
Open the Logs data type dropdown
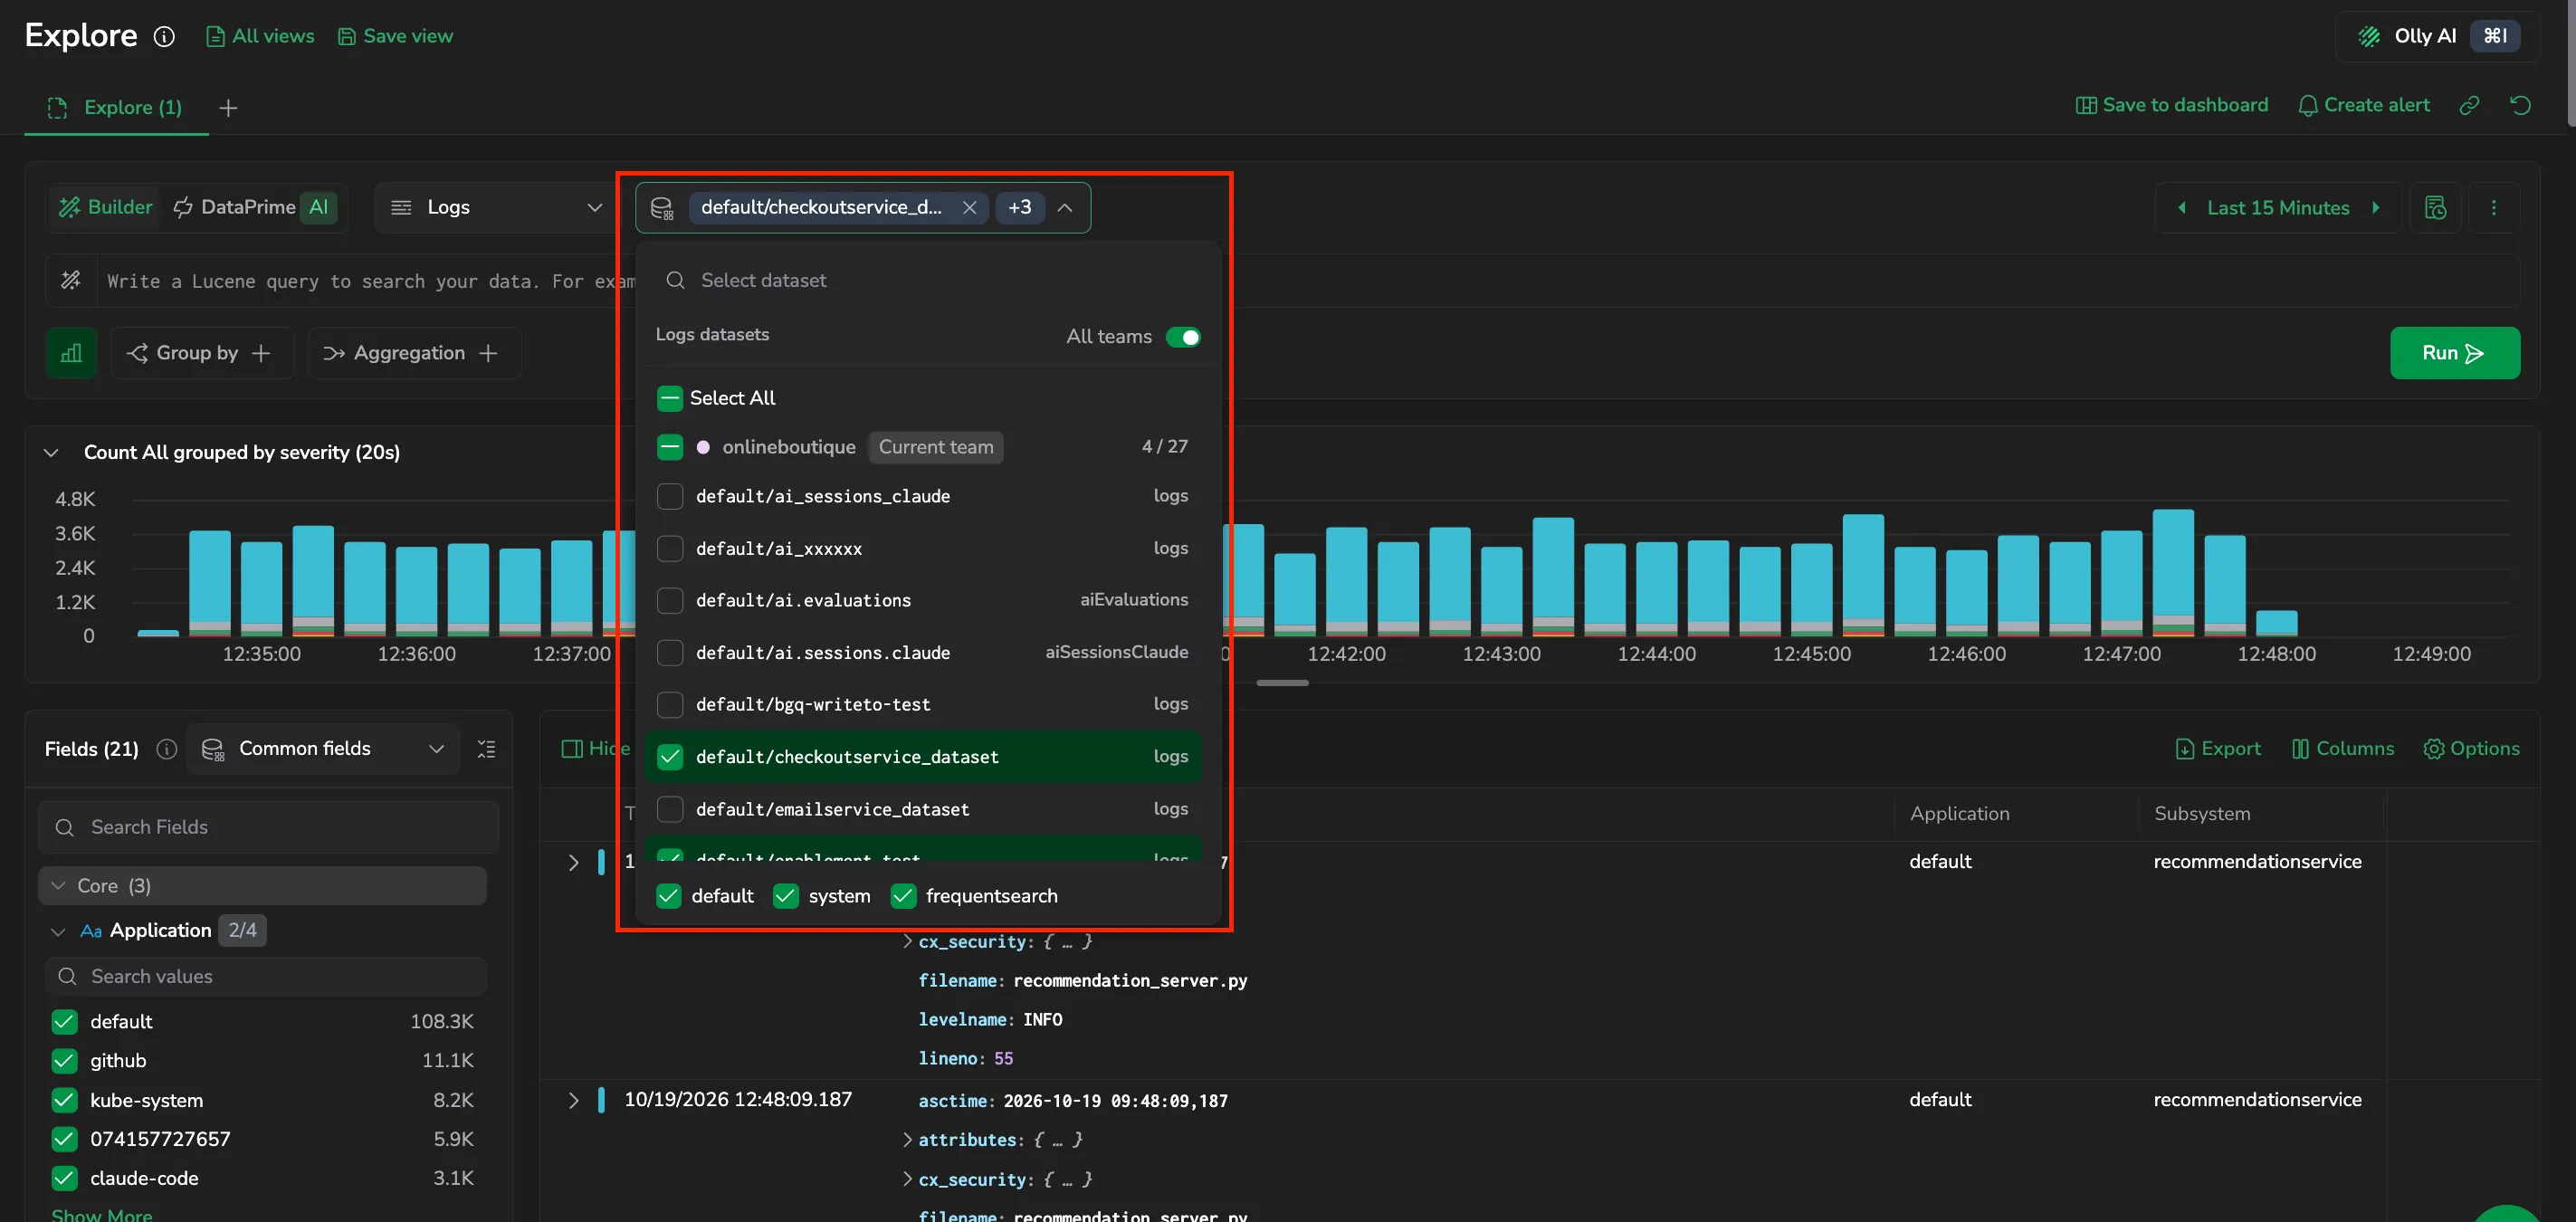click(x=496, y=208)
